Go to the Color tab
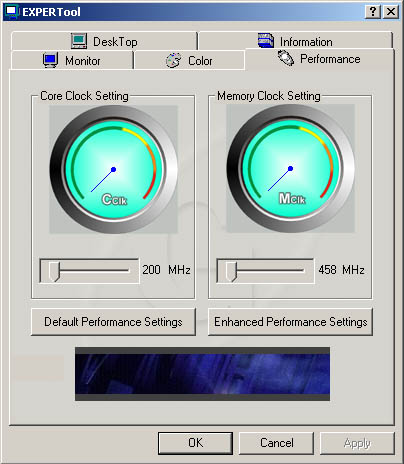Screen dimensions: 404x464 click(189, 61)
